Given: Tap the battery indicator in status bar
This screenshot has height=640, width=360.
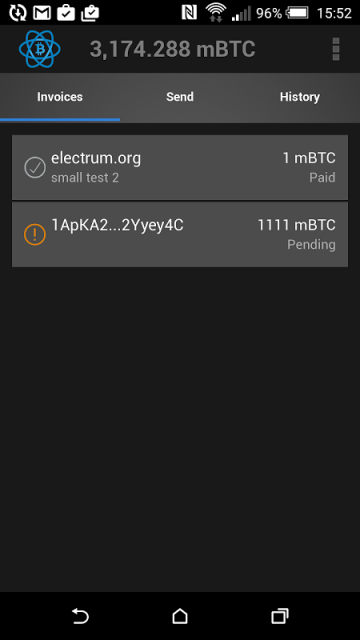Looking at the screenshot, I should (x=297, y=13).
